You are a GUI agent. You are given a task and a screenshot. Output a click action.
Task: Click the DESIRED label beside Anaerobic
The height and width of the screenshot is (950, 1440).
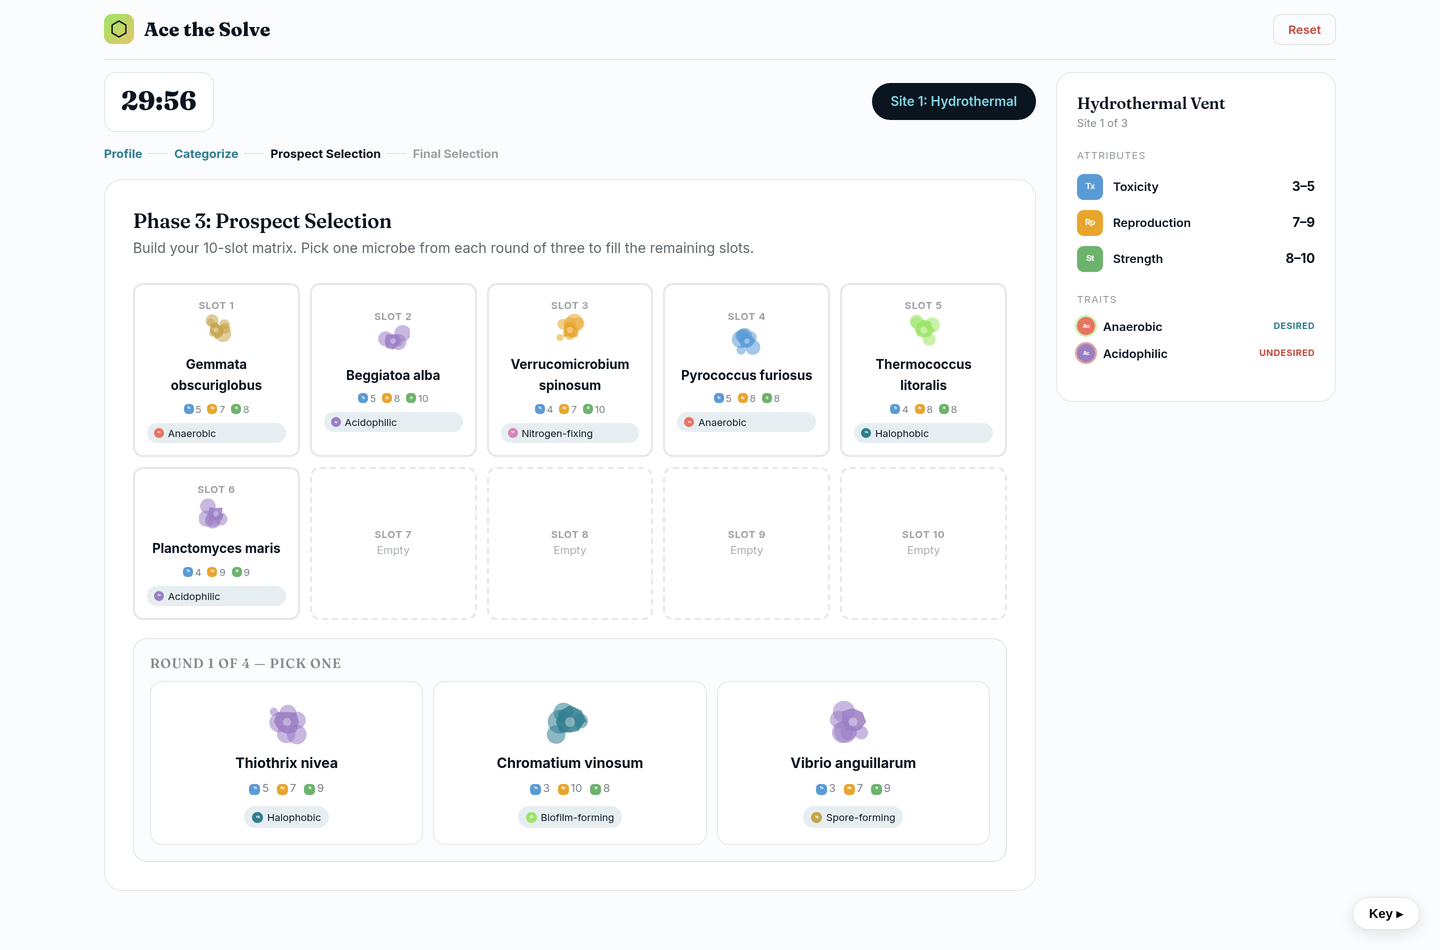[x=1294, y=326]
